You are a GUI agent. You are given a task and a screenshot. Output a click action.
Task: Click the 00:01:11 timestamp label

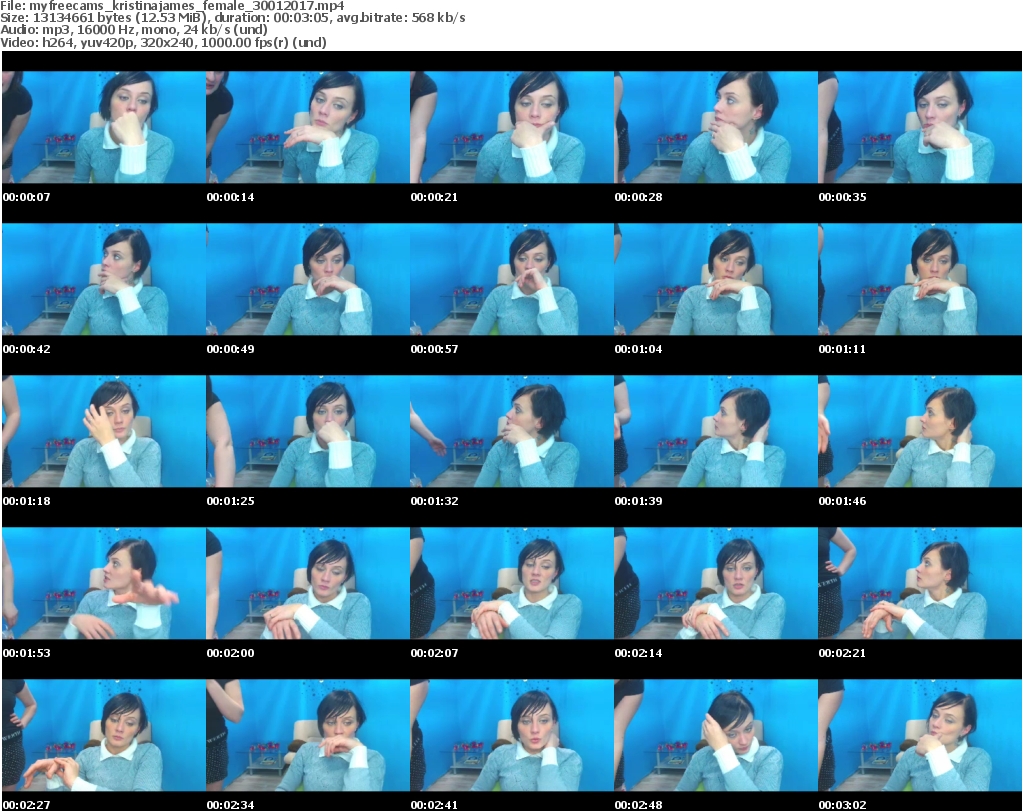842,349
